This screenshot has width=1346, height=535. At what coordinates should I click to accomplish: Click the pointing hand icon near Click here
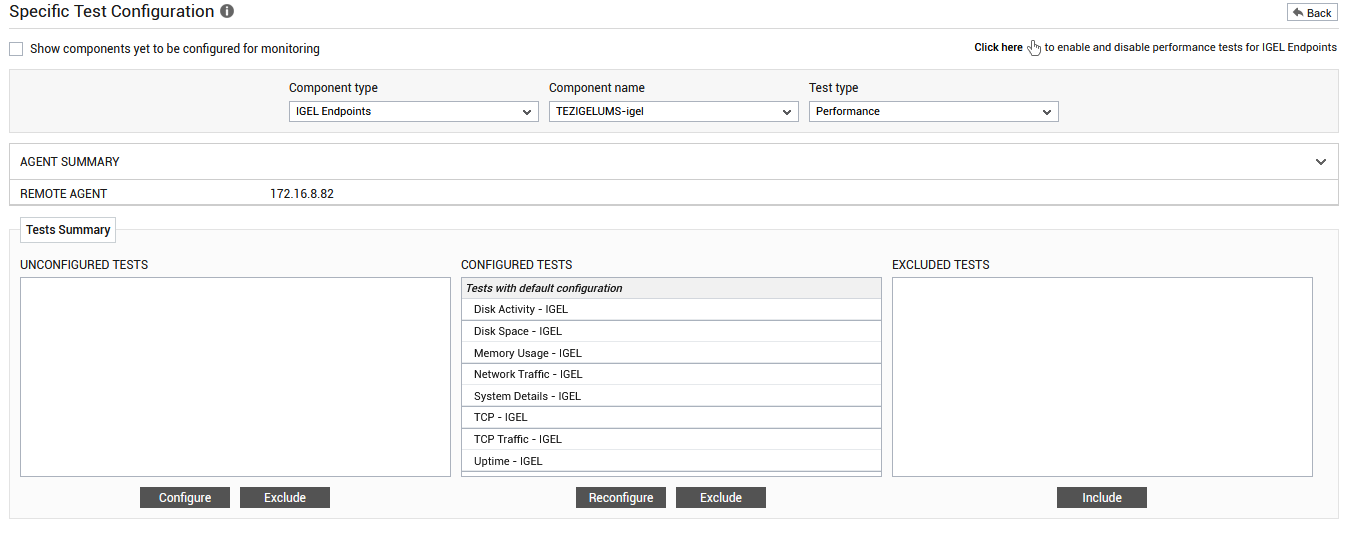(1034, 47)
